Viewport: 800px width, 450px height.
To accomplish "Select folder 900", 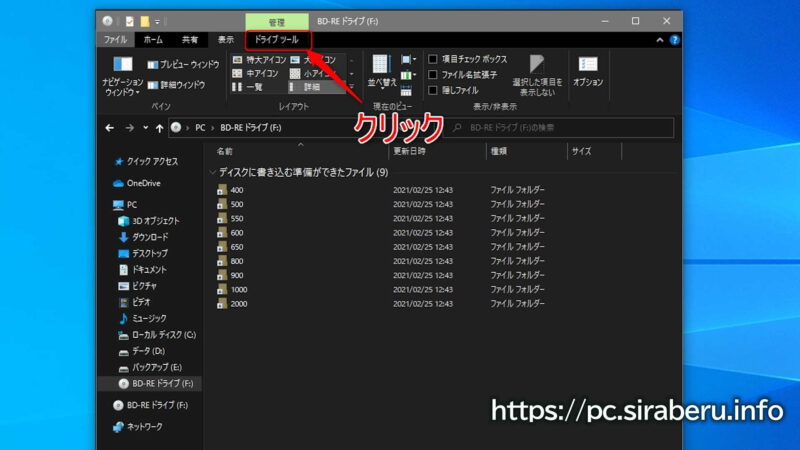I will coord(236,276).
